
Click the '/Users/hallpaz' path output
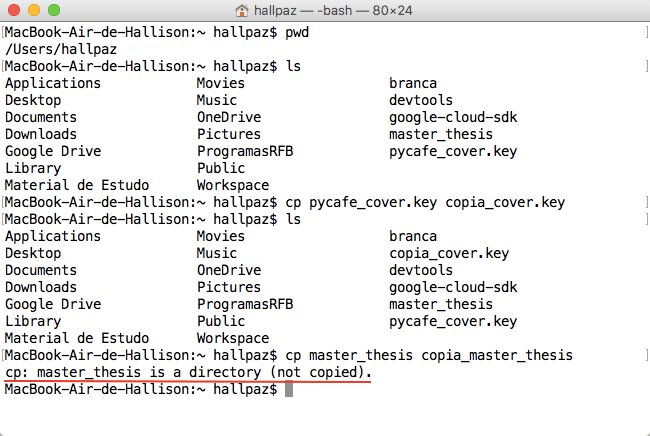61,49
